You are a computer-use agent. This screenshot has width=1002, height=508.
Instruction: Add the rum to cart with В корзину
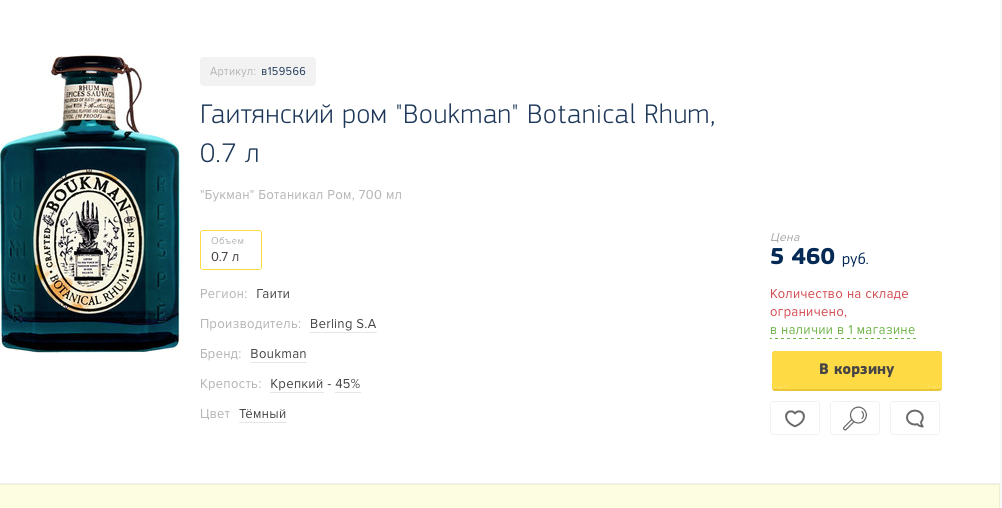click(856, 370)
